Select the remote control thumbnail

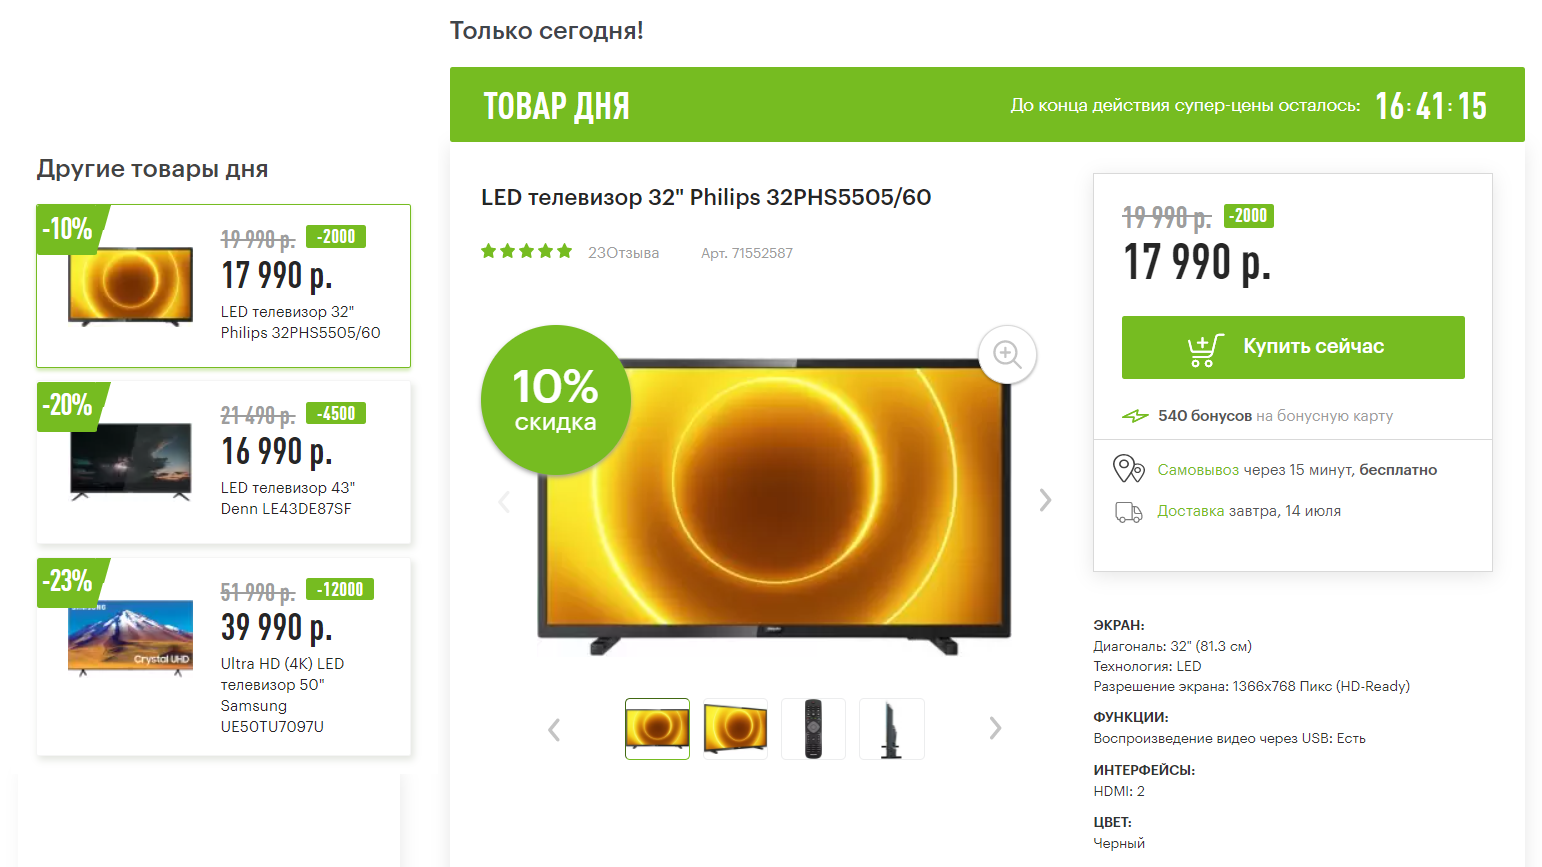pos(813,729)
